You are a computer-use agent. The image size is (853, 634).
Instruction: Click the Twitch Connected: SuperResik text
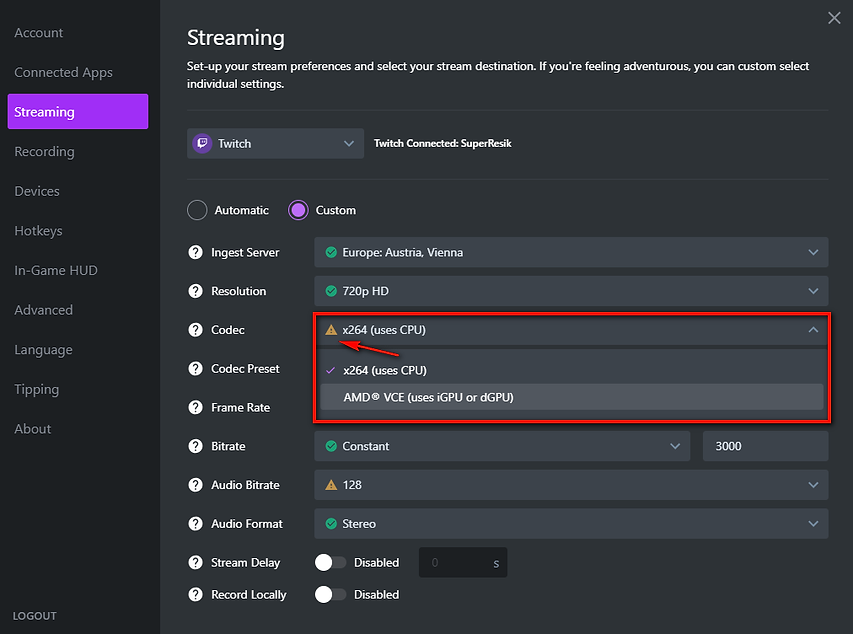(442, 144)
